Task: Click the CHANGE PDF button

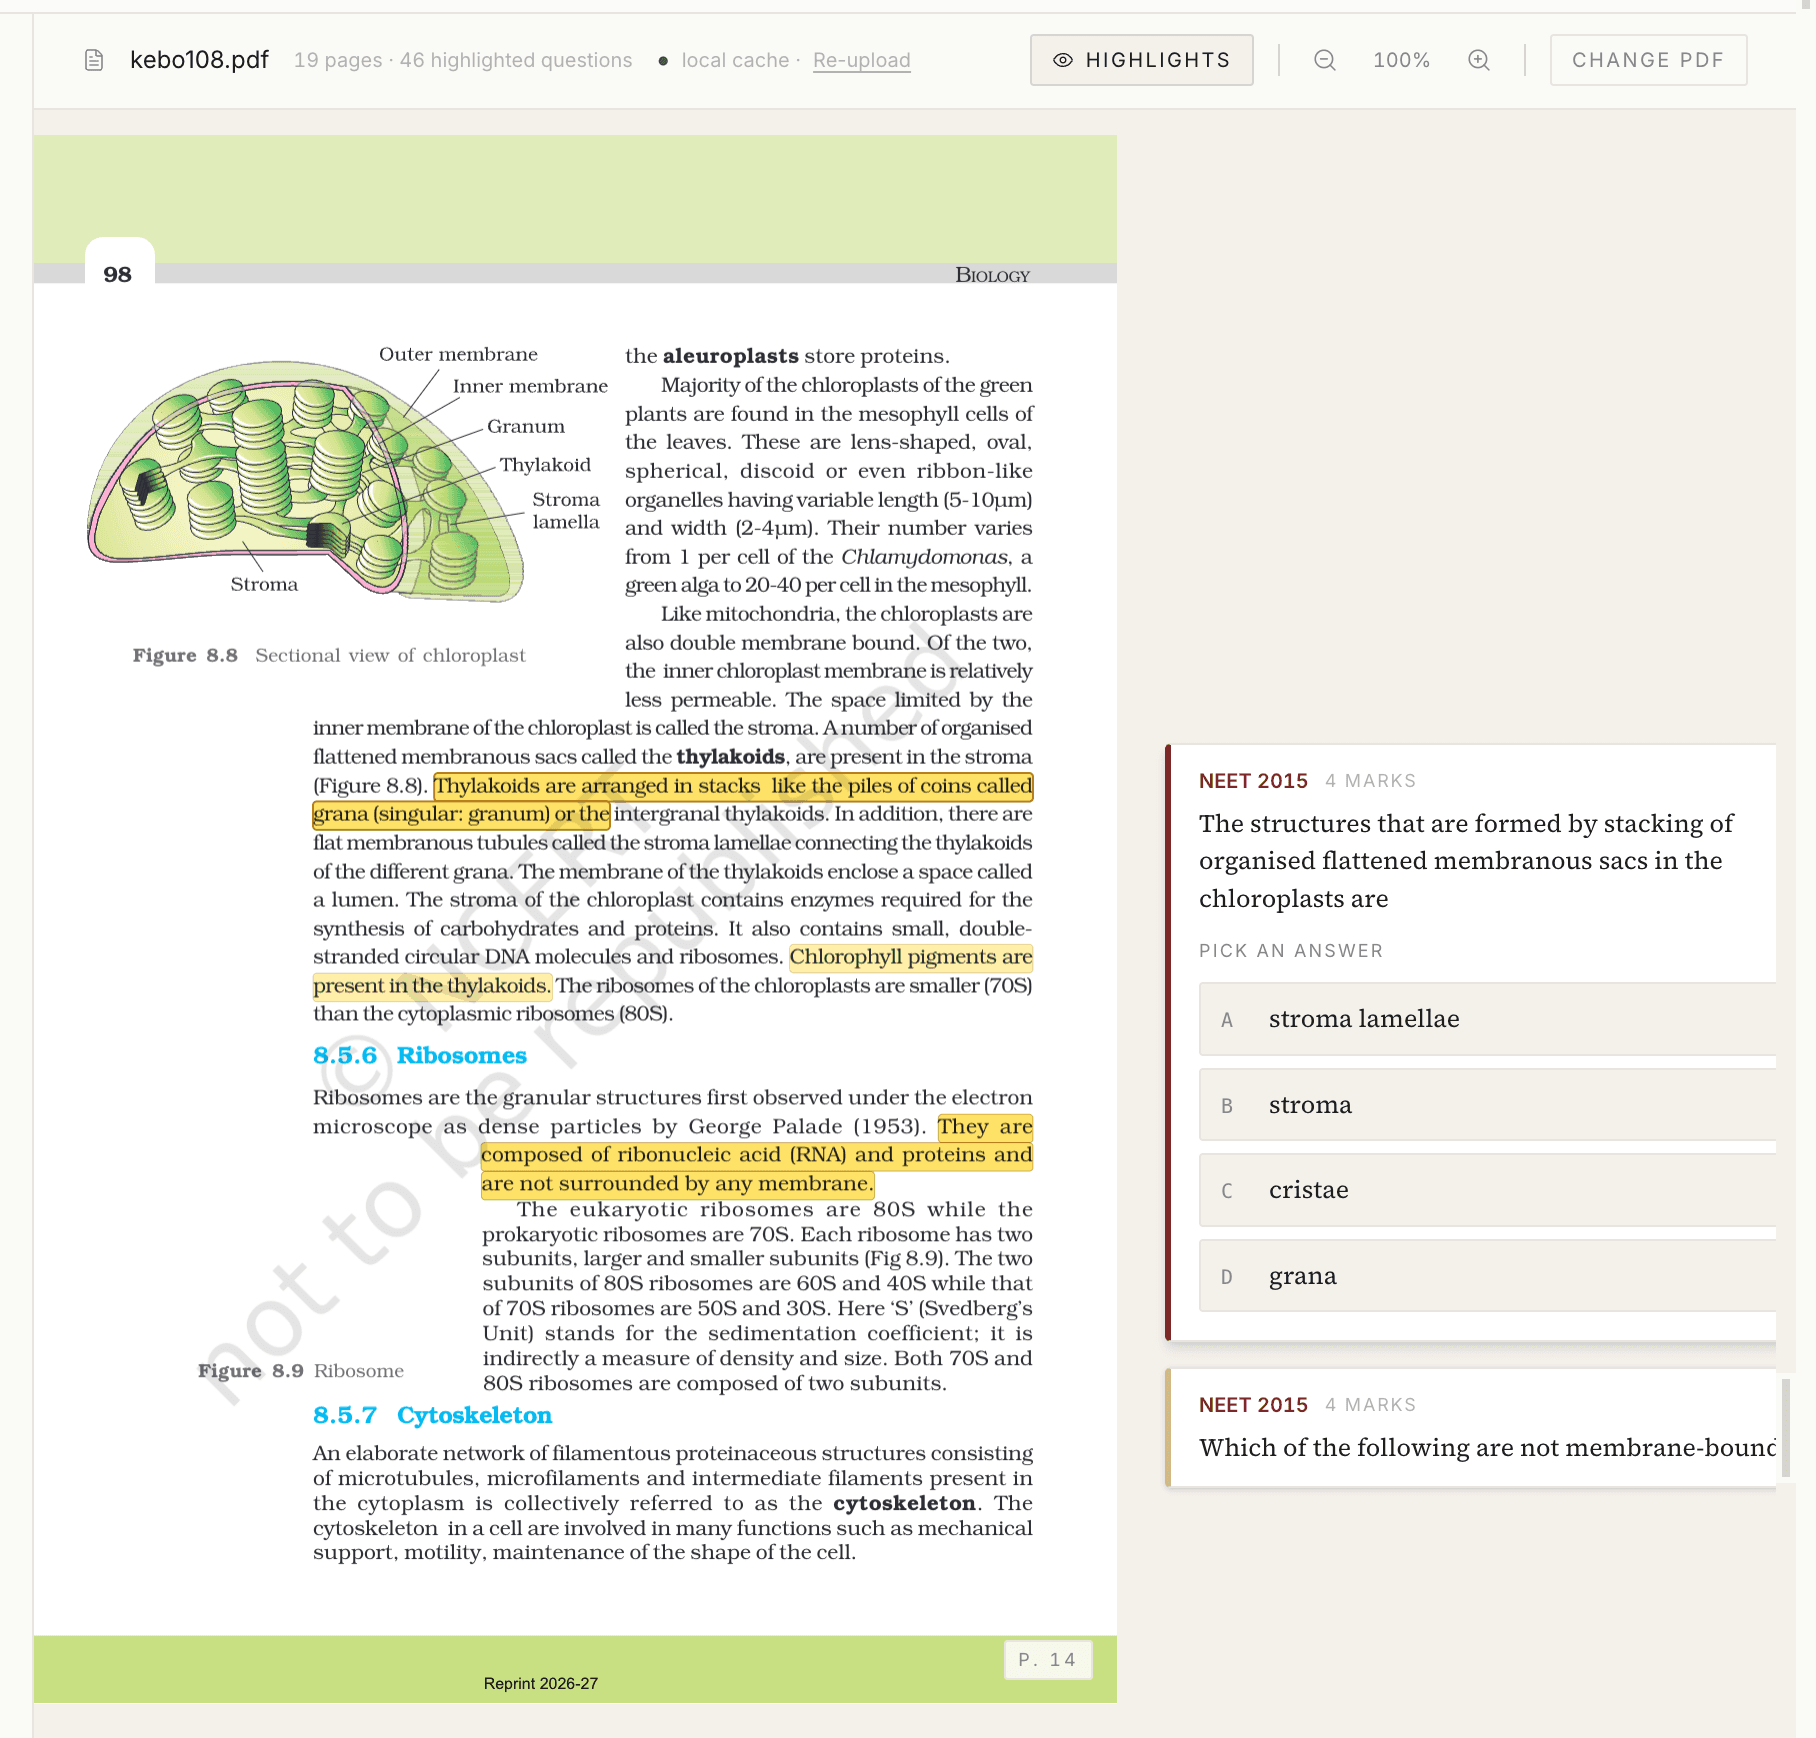Action: tap(1648, 60)
